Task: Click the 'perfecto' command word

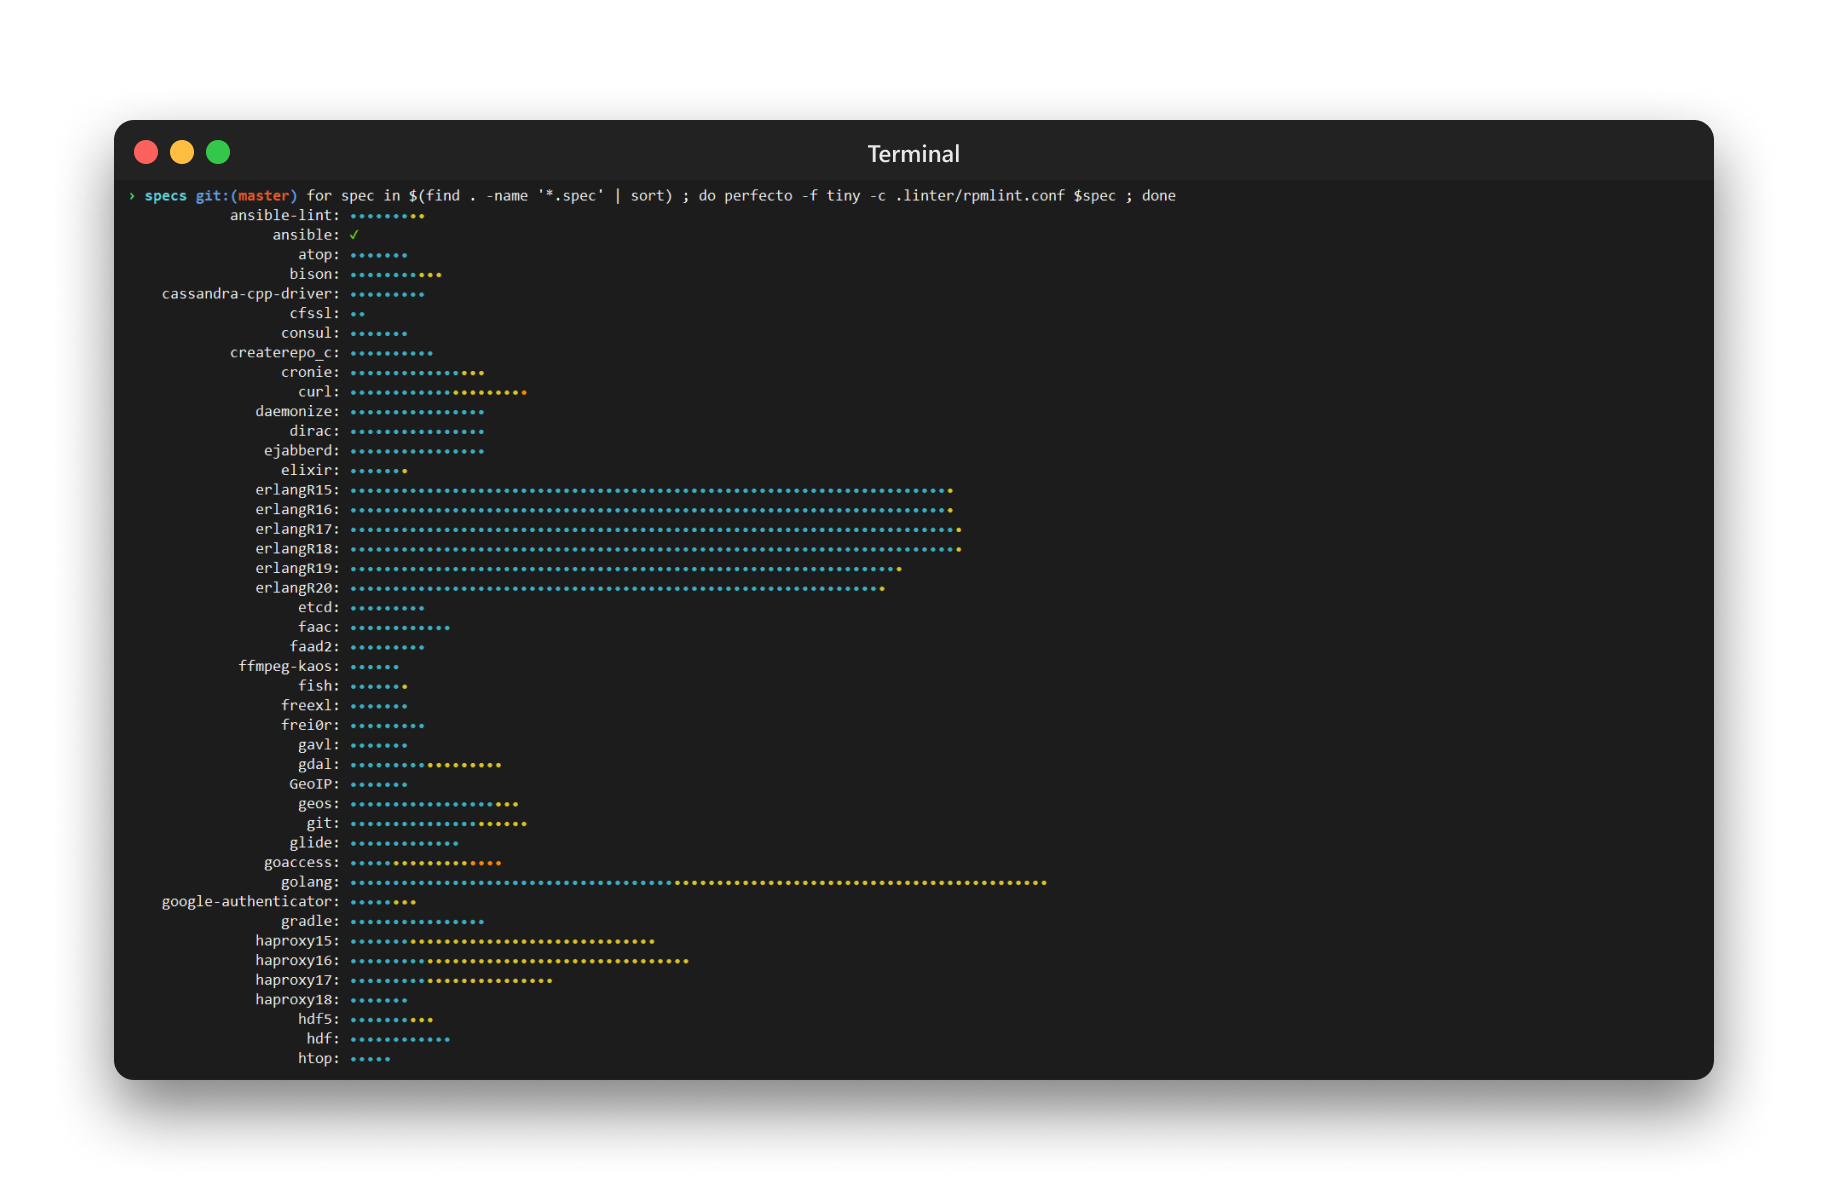Action: click(758, 196)
